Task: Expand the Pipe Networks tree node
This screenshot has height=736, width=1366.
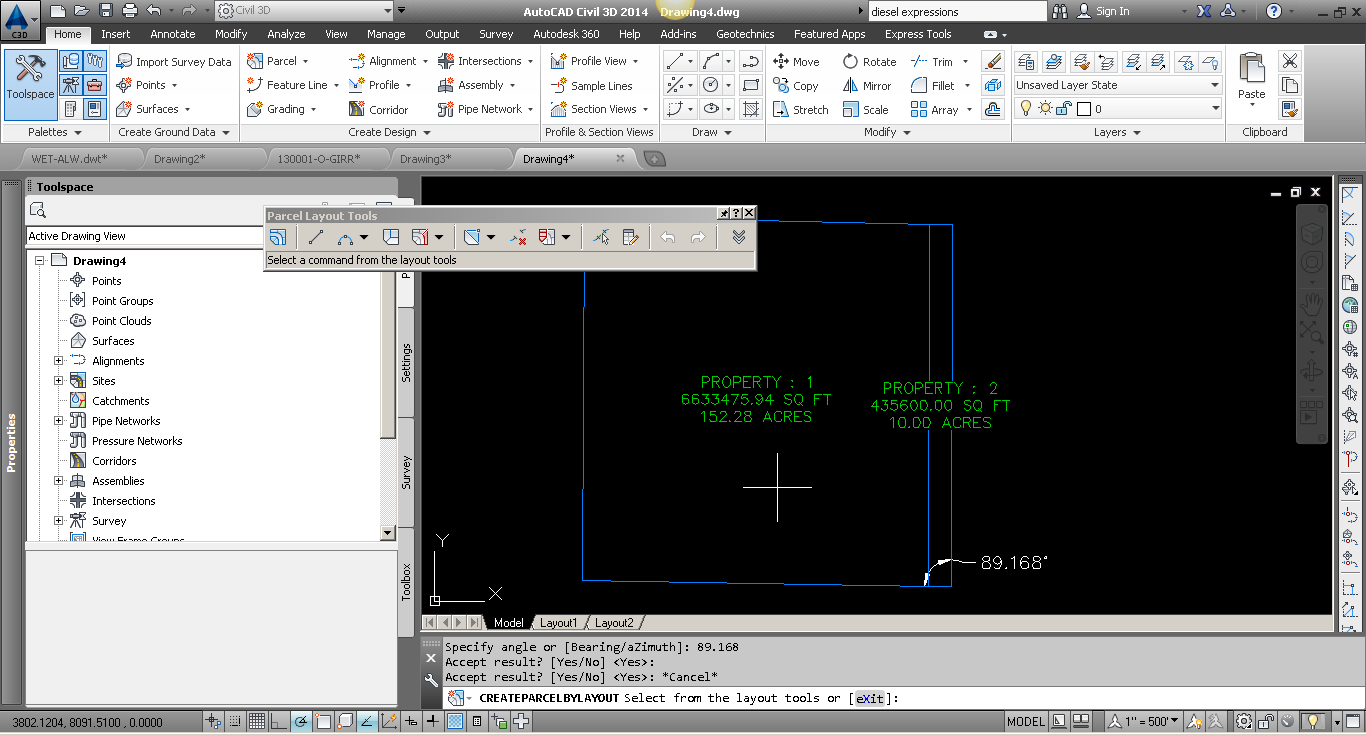Action: tap(58, 421)
